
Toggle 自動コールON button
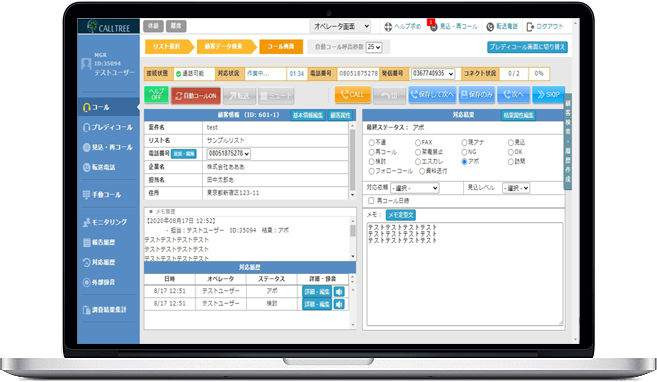click(196, 96)
